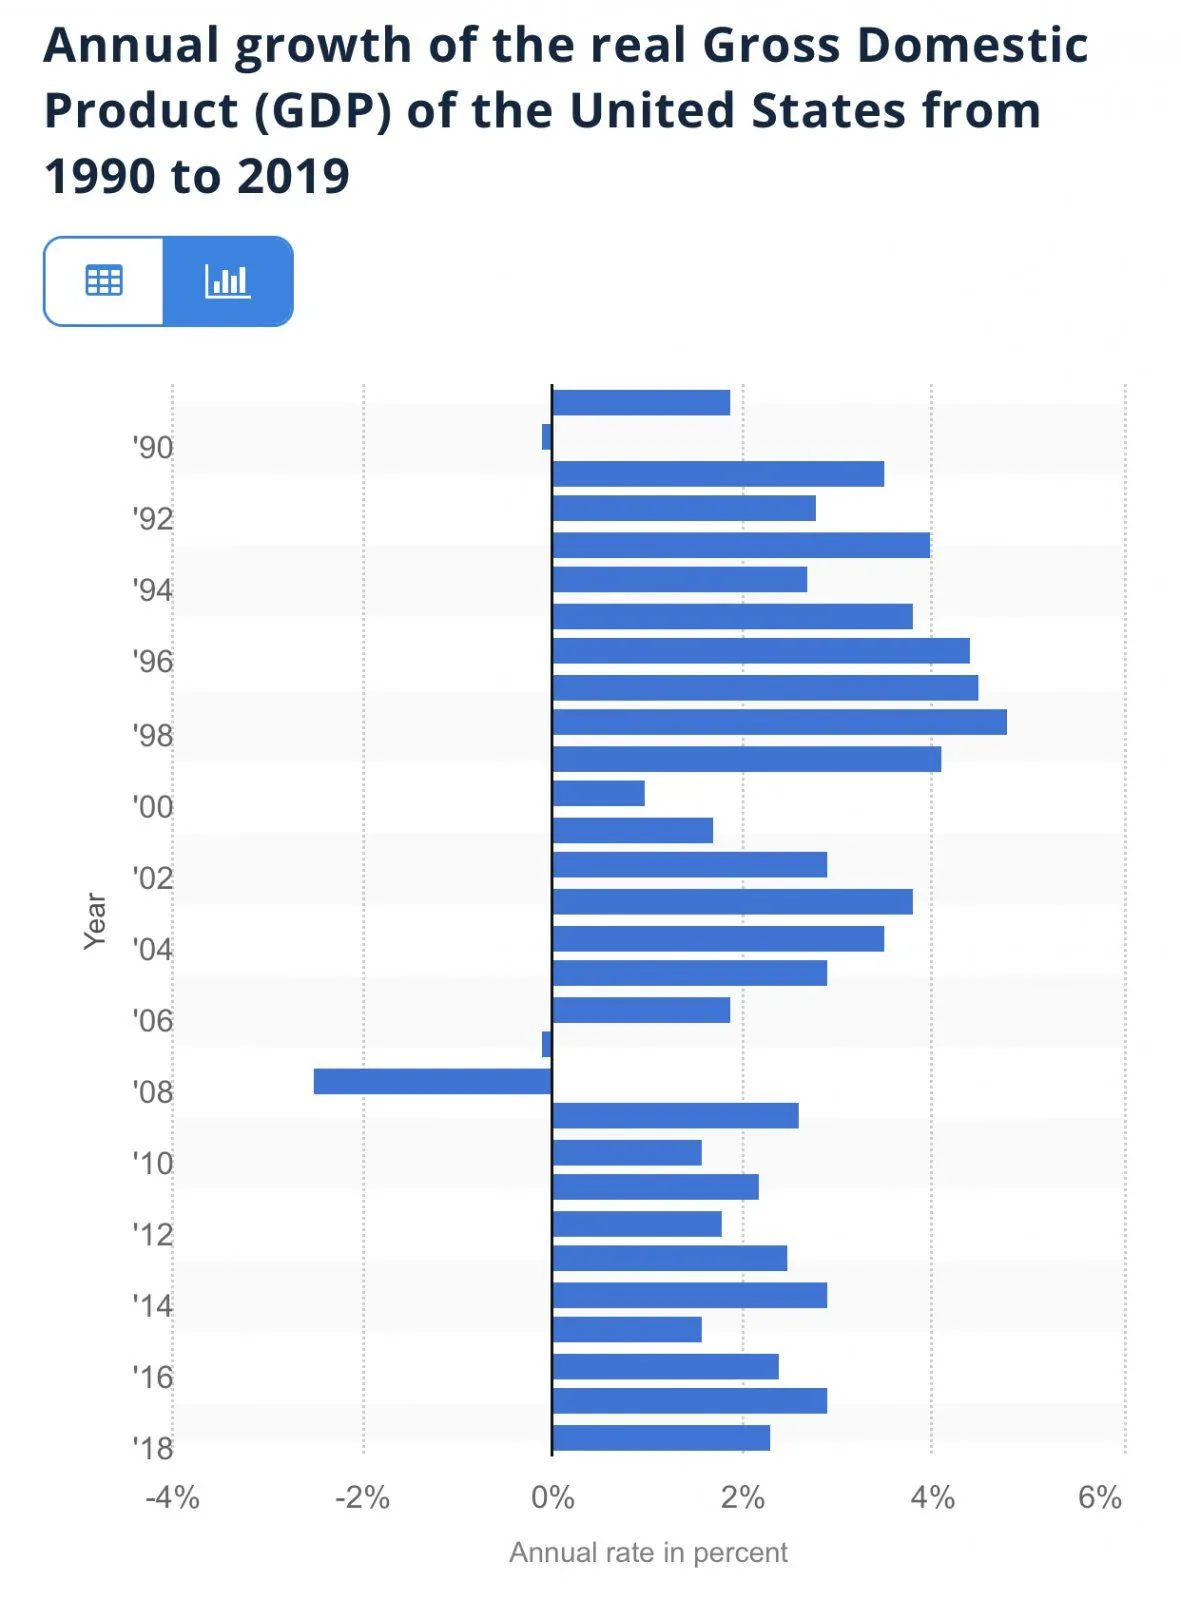The height and width of the screenshot is (1600, 1181).
Task: Click the tiny negative bar above '90
Action: pyautogui.click(x=547, y=437)
